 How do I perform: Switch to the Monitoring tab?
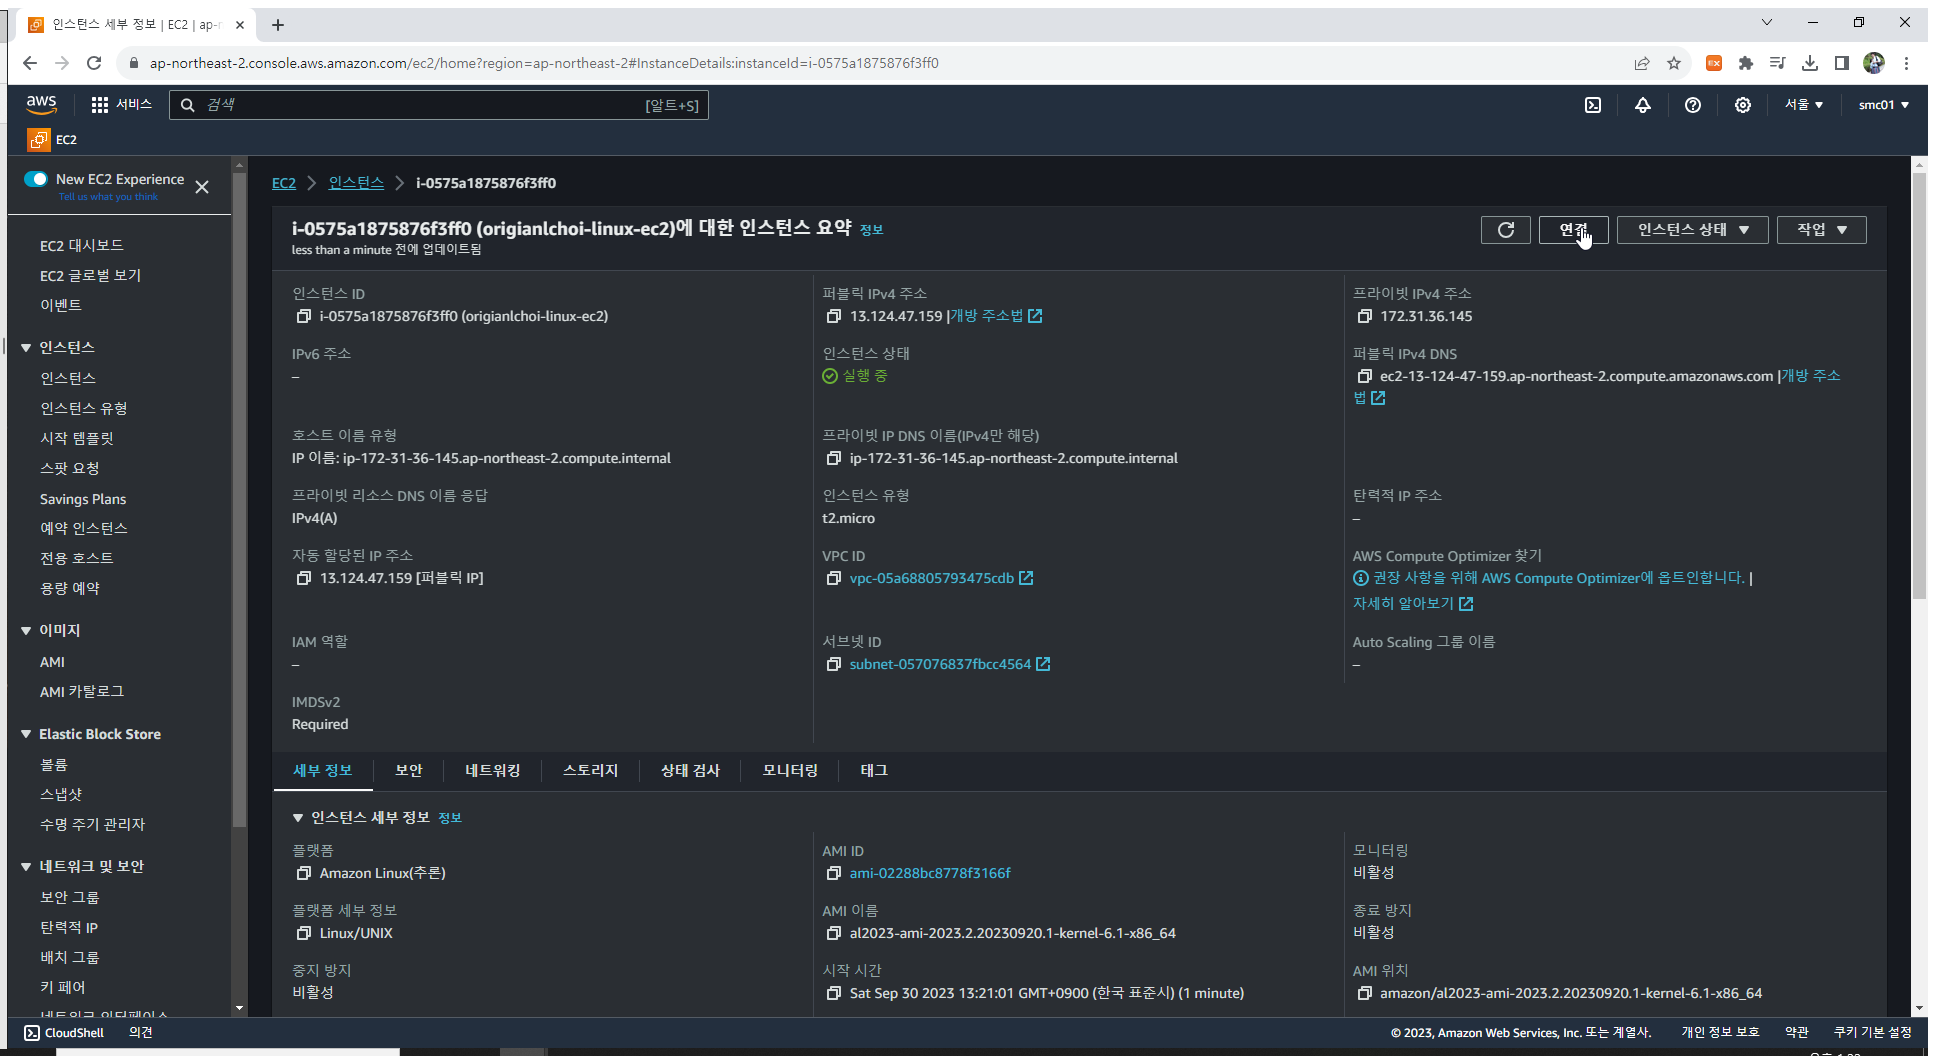tap(790, 770)
